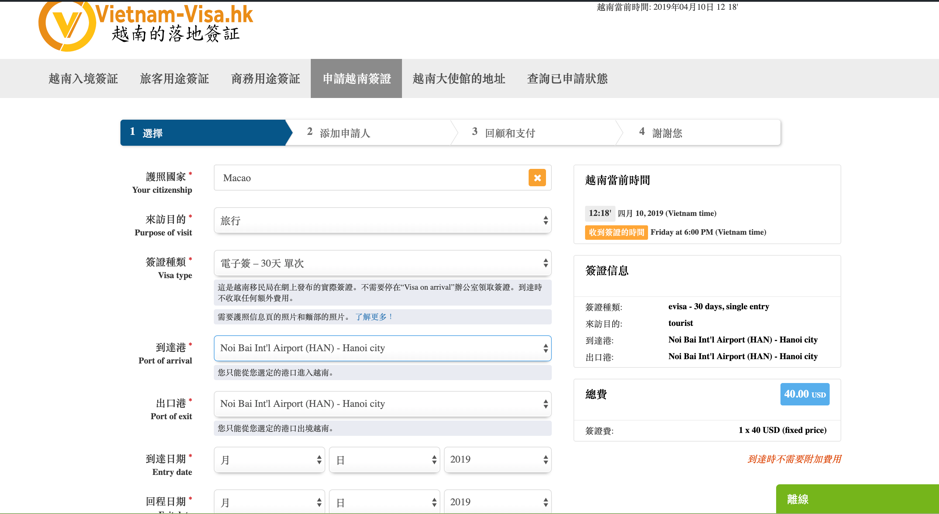Viewport: 939px width, 514px height.
Task: Click the Vietnam-Visa.hk logo icon
Action: [67, 24]
